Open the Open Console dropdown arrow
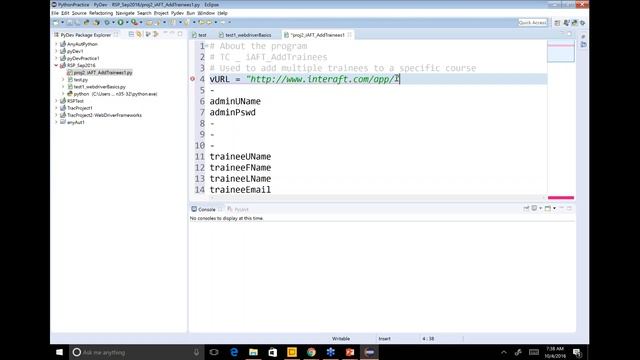The image size is (640, 360). point(554,209)
